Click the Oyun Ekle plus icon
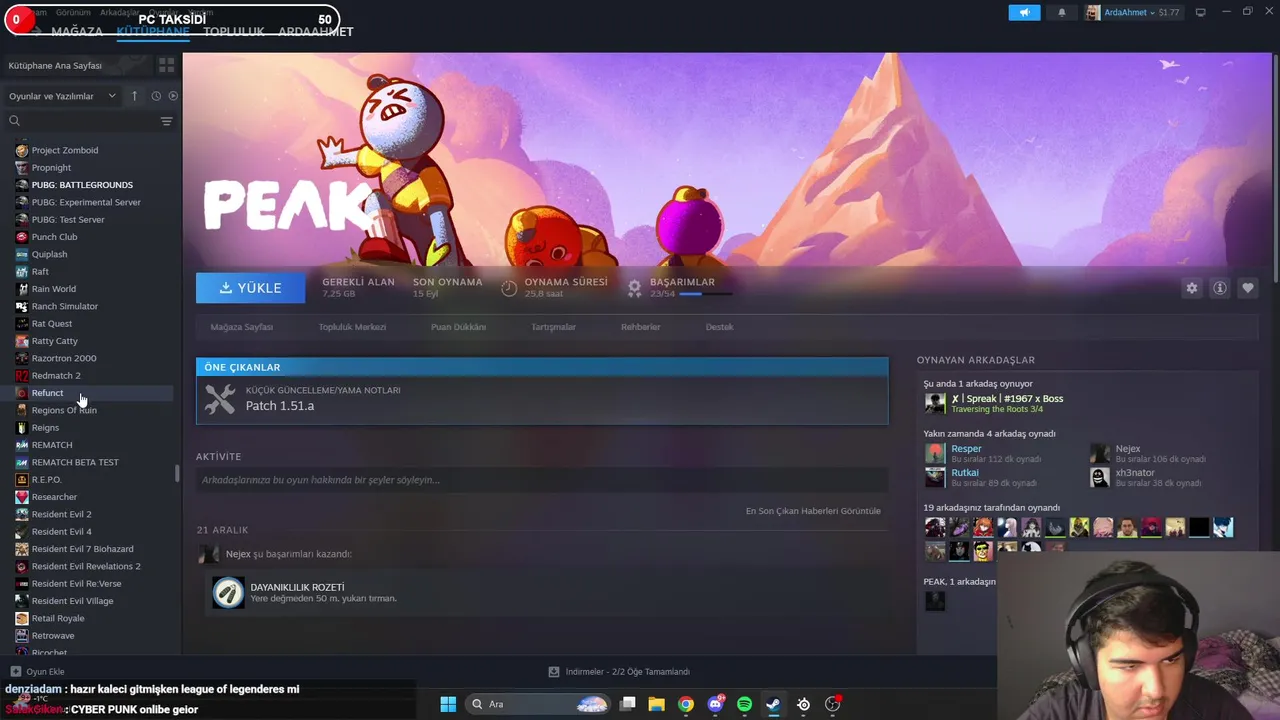This screenshot has height=720, width=1280. coord(15,672)
